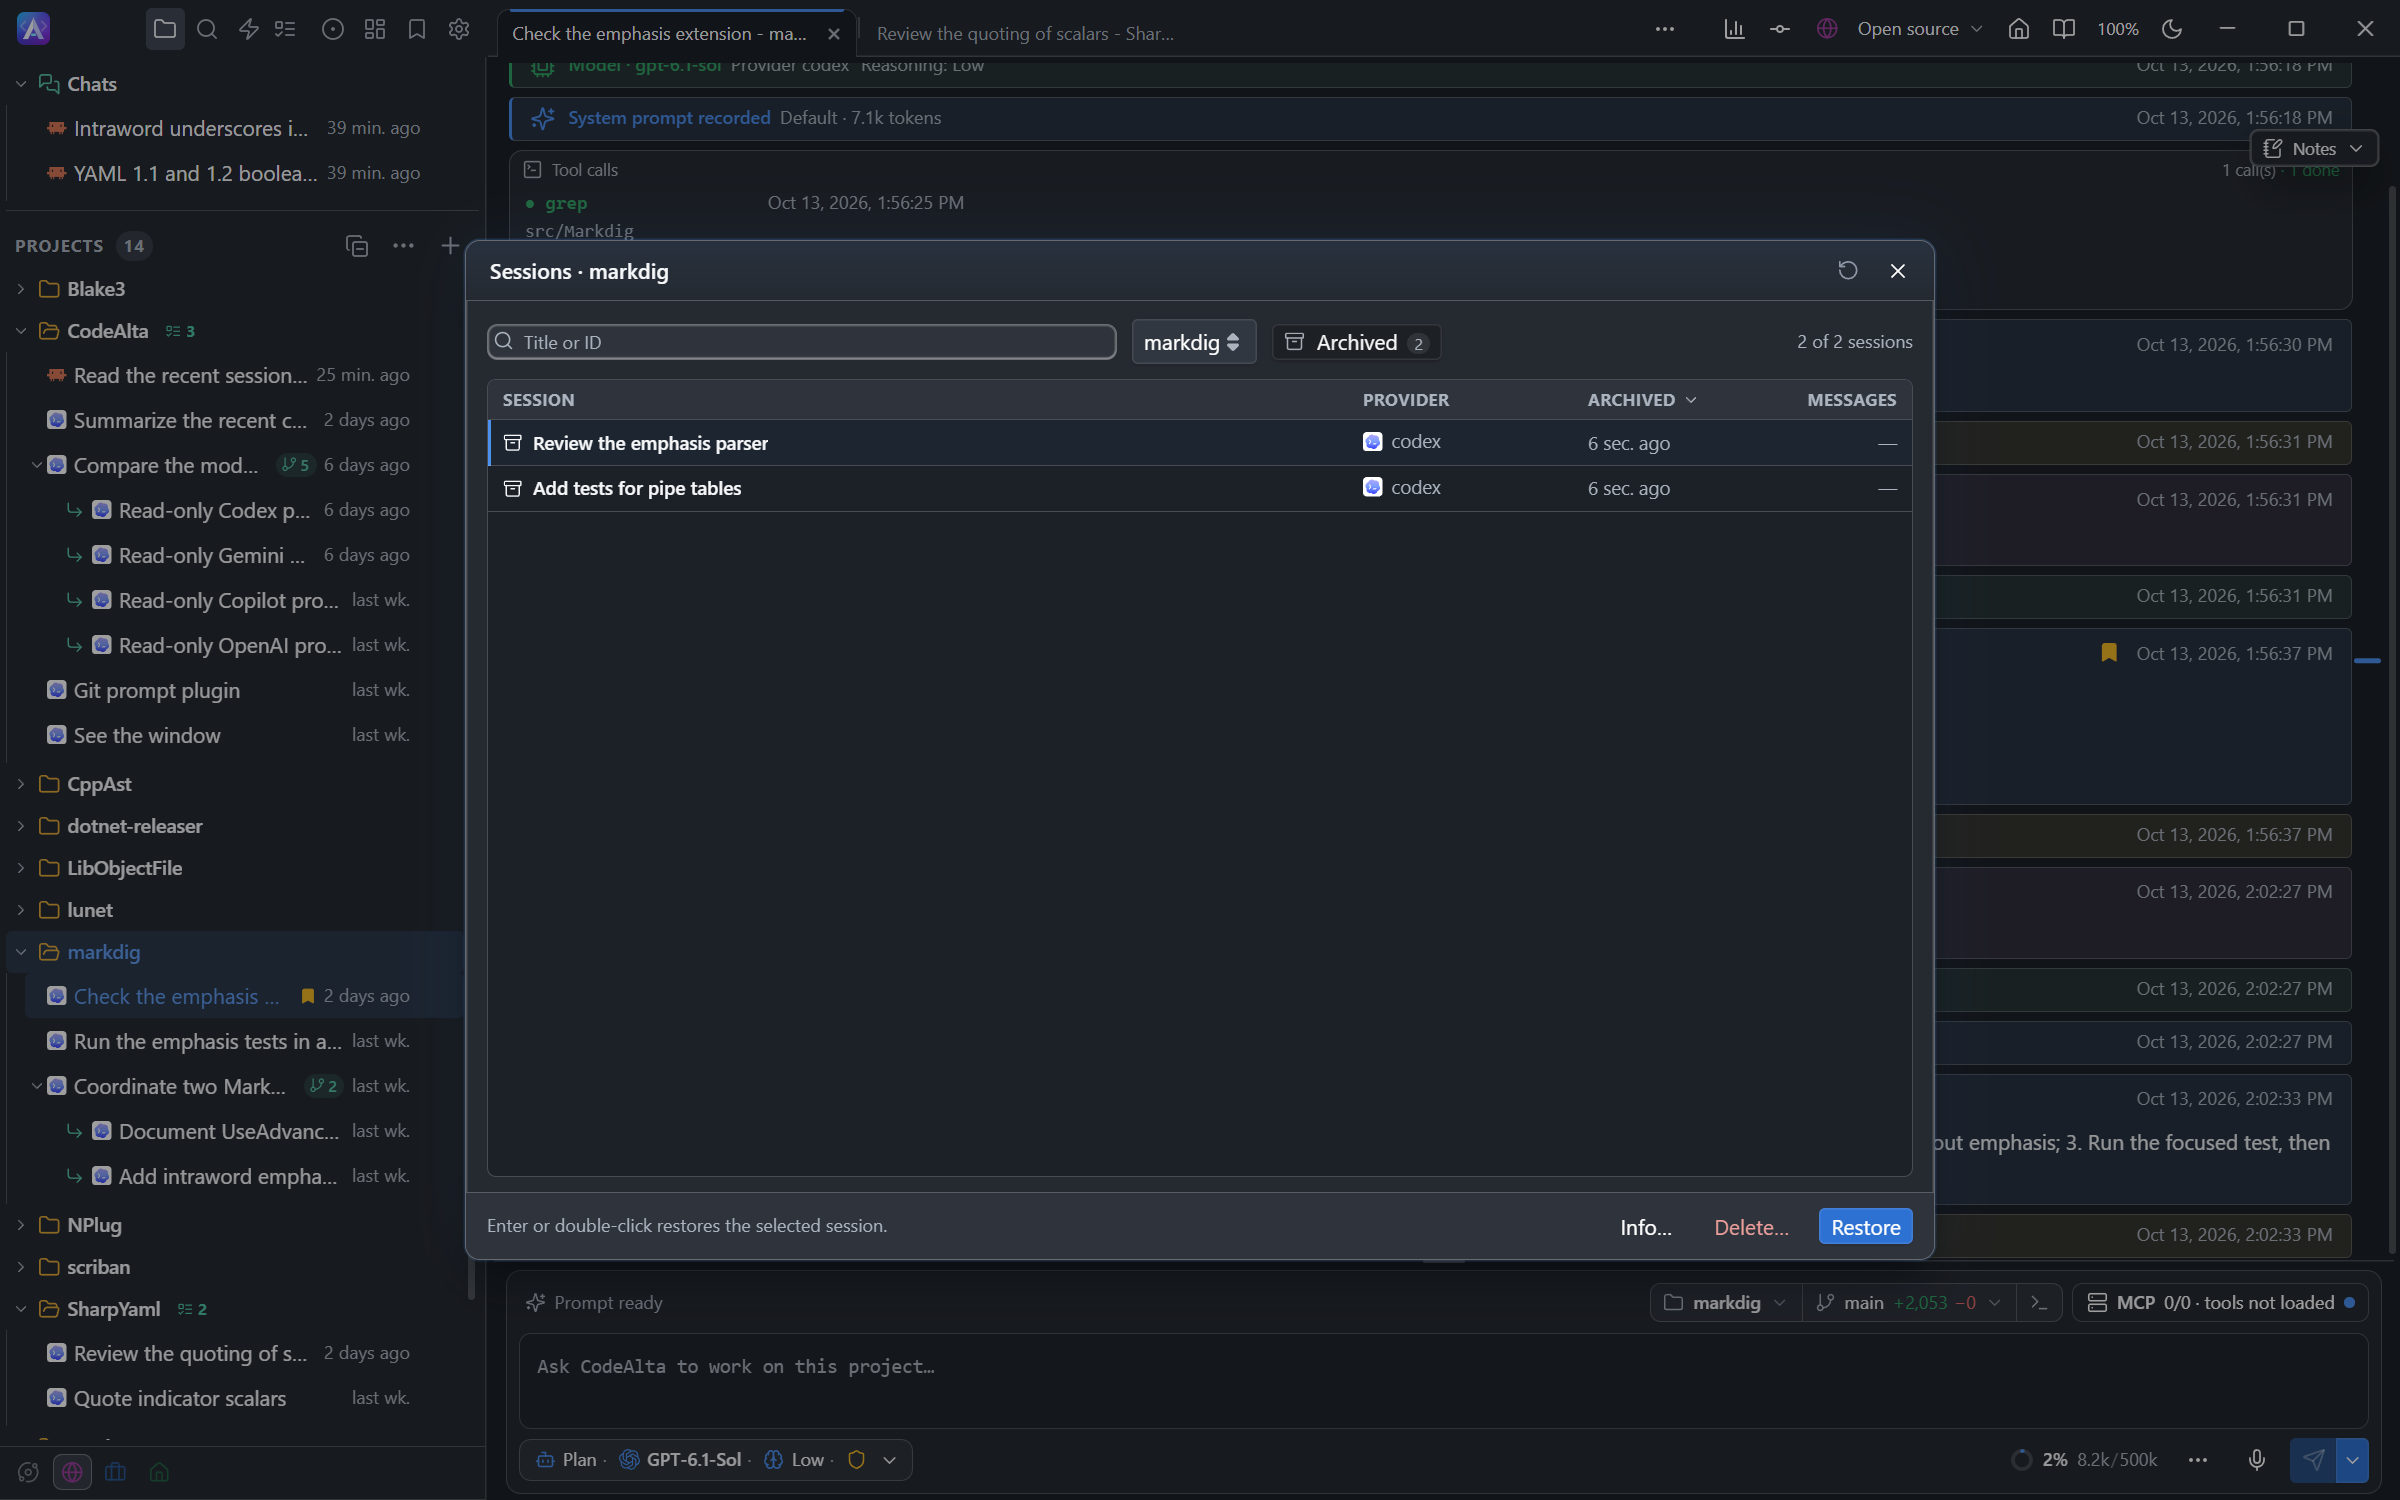Viewport: 2400px width, 1500px height.
Task: Open the bar chart statistics icon
Action: click(1734, 29)
